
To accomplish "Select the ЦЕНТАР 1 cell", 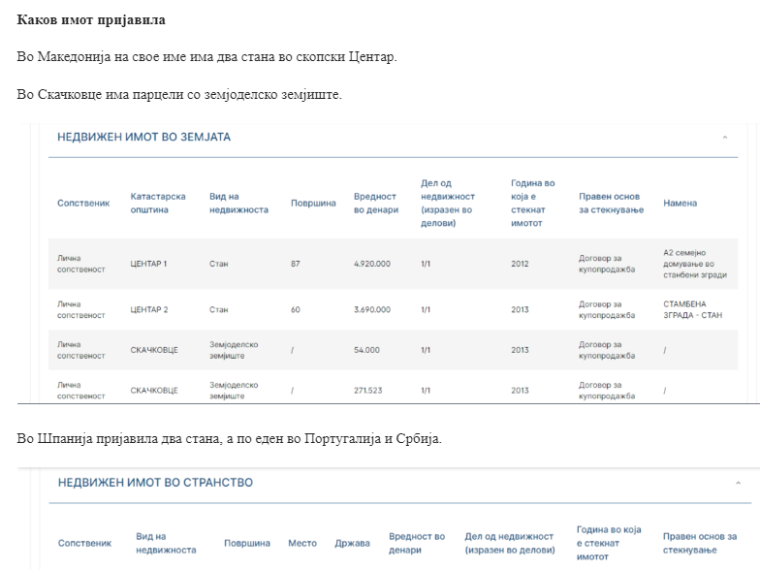I will tap(148, 264).
